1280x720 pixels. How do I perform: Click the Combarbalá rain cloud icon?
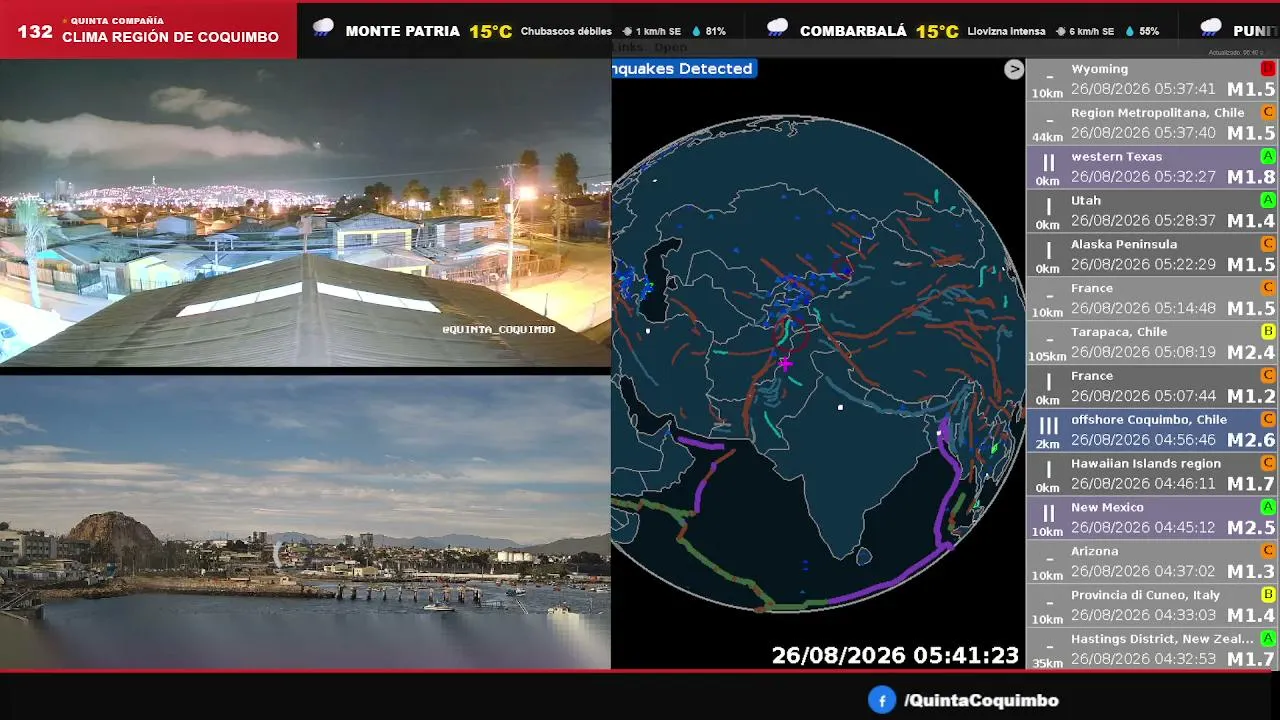[777, 29]
